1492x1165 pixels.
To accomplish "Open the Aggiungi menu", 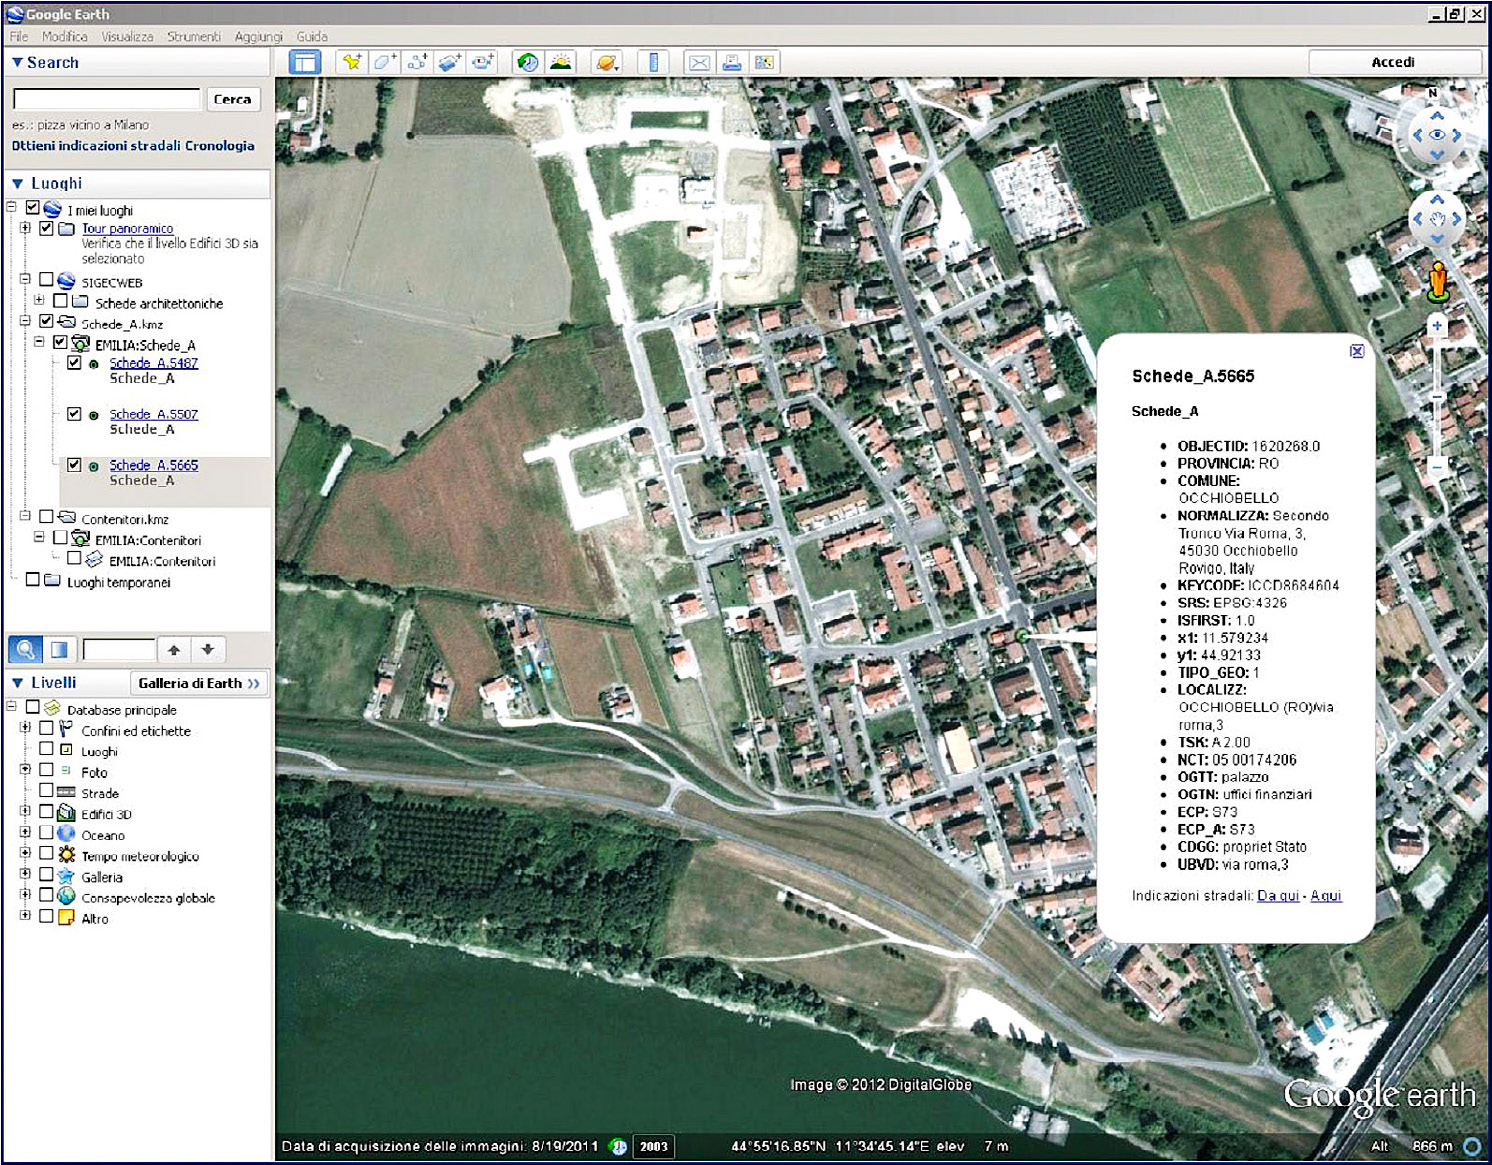I will tap(259, 36).
